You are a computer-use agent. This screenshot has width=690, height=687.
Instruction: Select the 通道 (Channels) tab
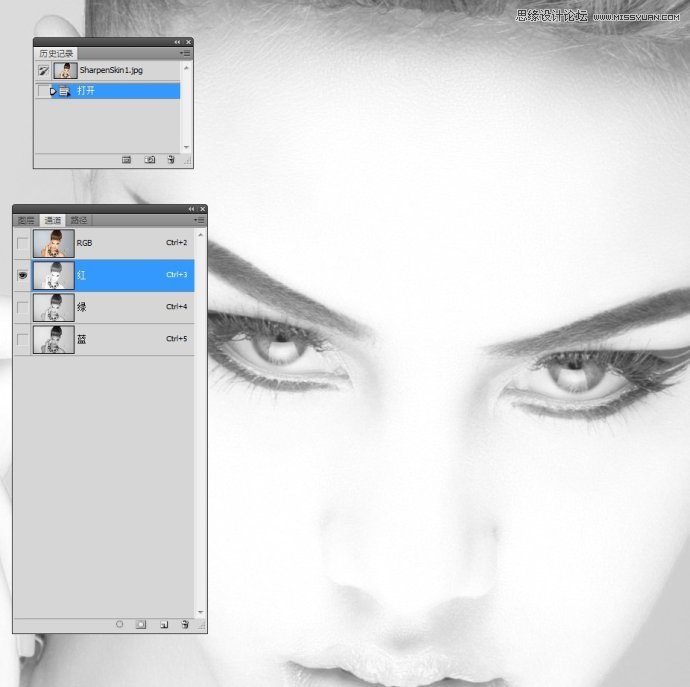tap(52, 220)
